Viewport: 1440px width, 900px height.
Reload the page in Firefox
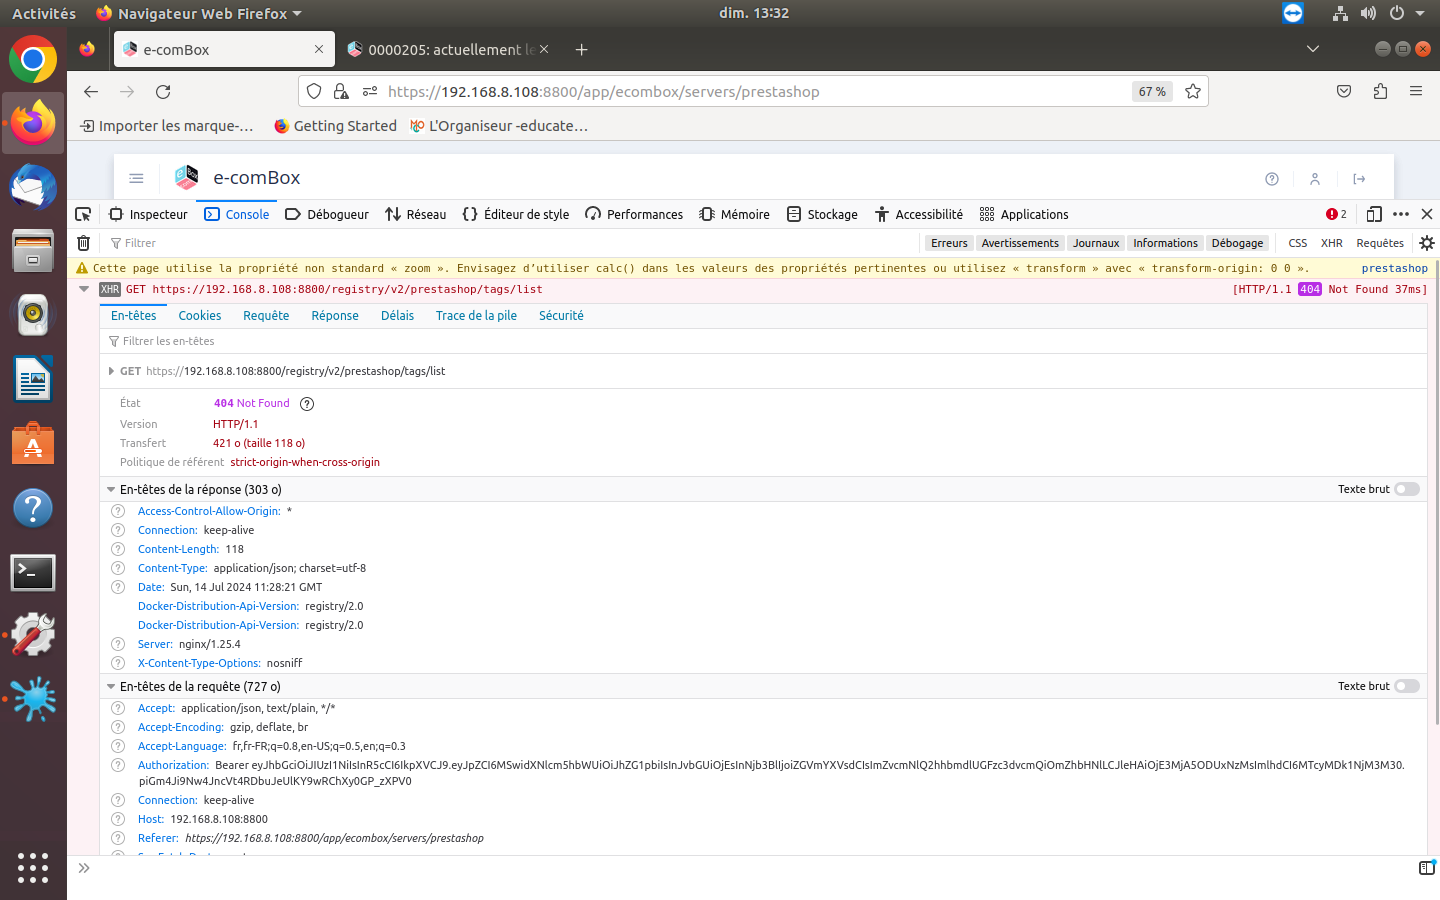(163, 91)
